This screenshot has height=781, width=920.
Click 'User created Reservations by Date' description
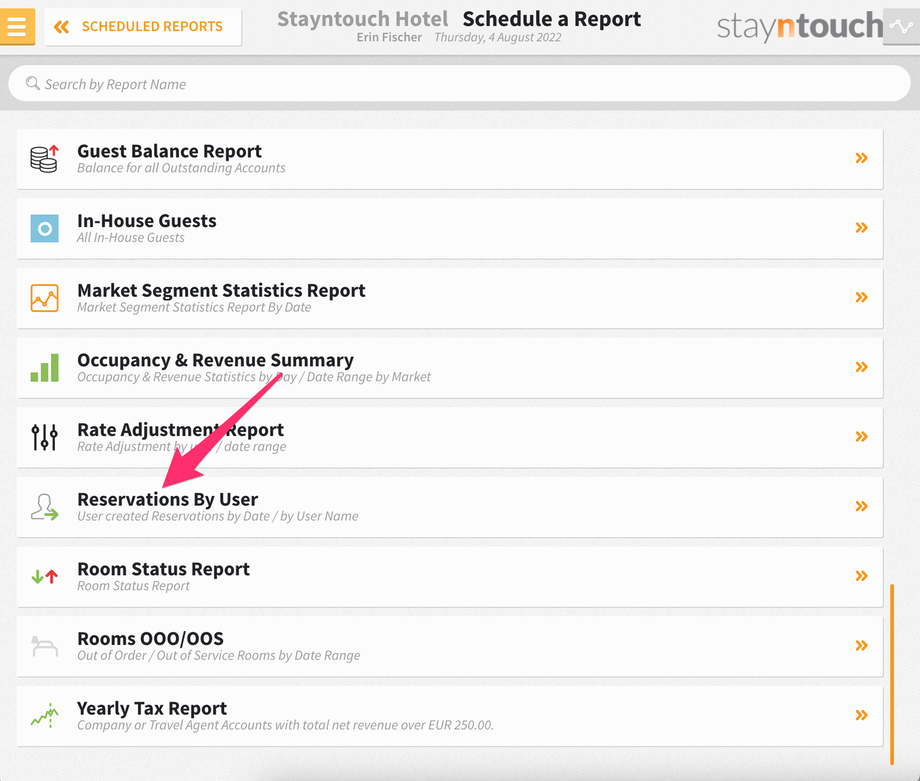tap(218, 516)
